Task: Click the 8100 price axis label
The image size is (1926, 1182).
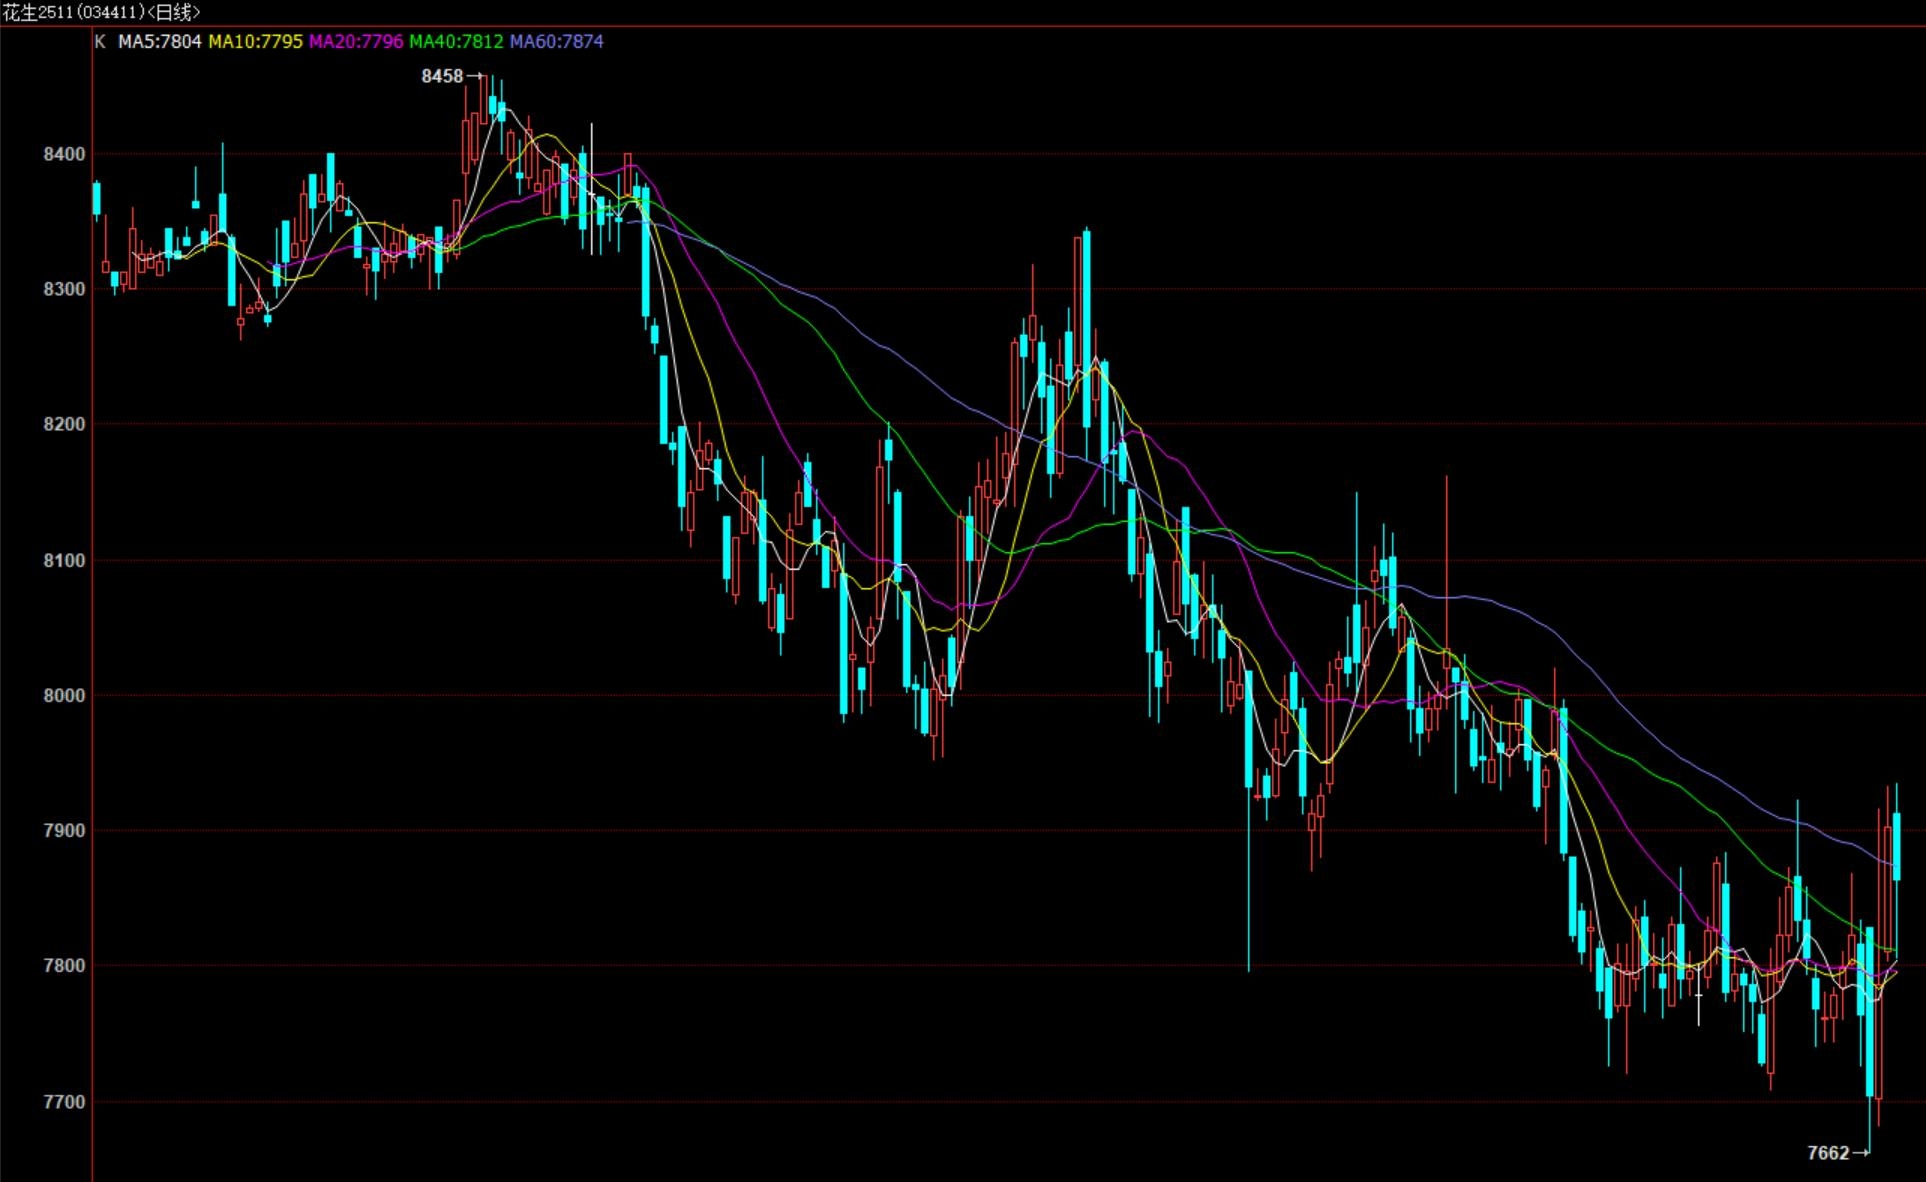Action: pos(64,561)
